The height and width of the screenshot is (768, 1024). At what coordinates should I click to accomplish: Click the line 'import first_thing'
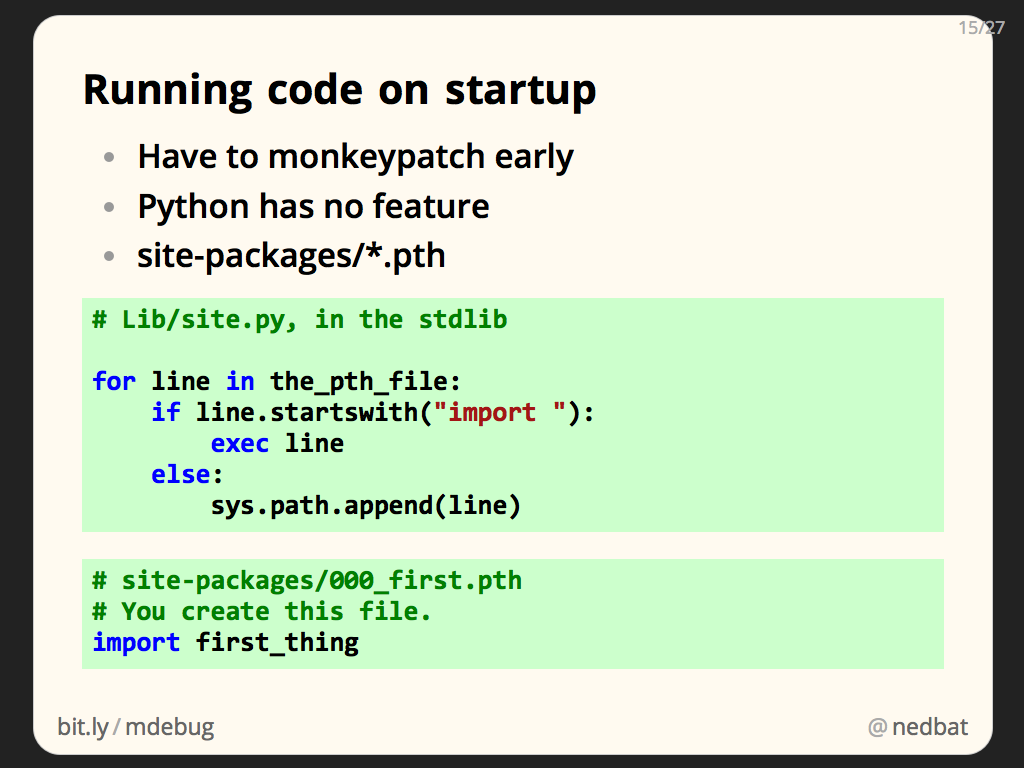225,643
